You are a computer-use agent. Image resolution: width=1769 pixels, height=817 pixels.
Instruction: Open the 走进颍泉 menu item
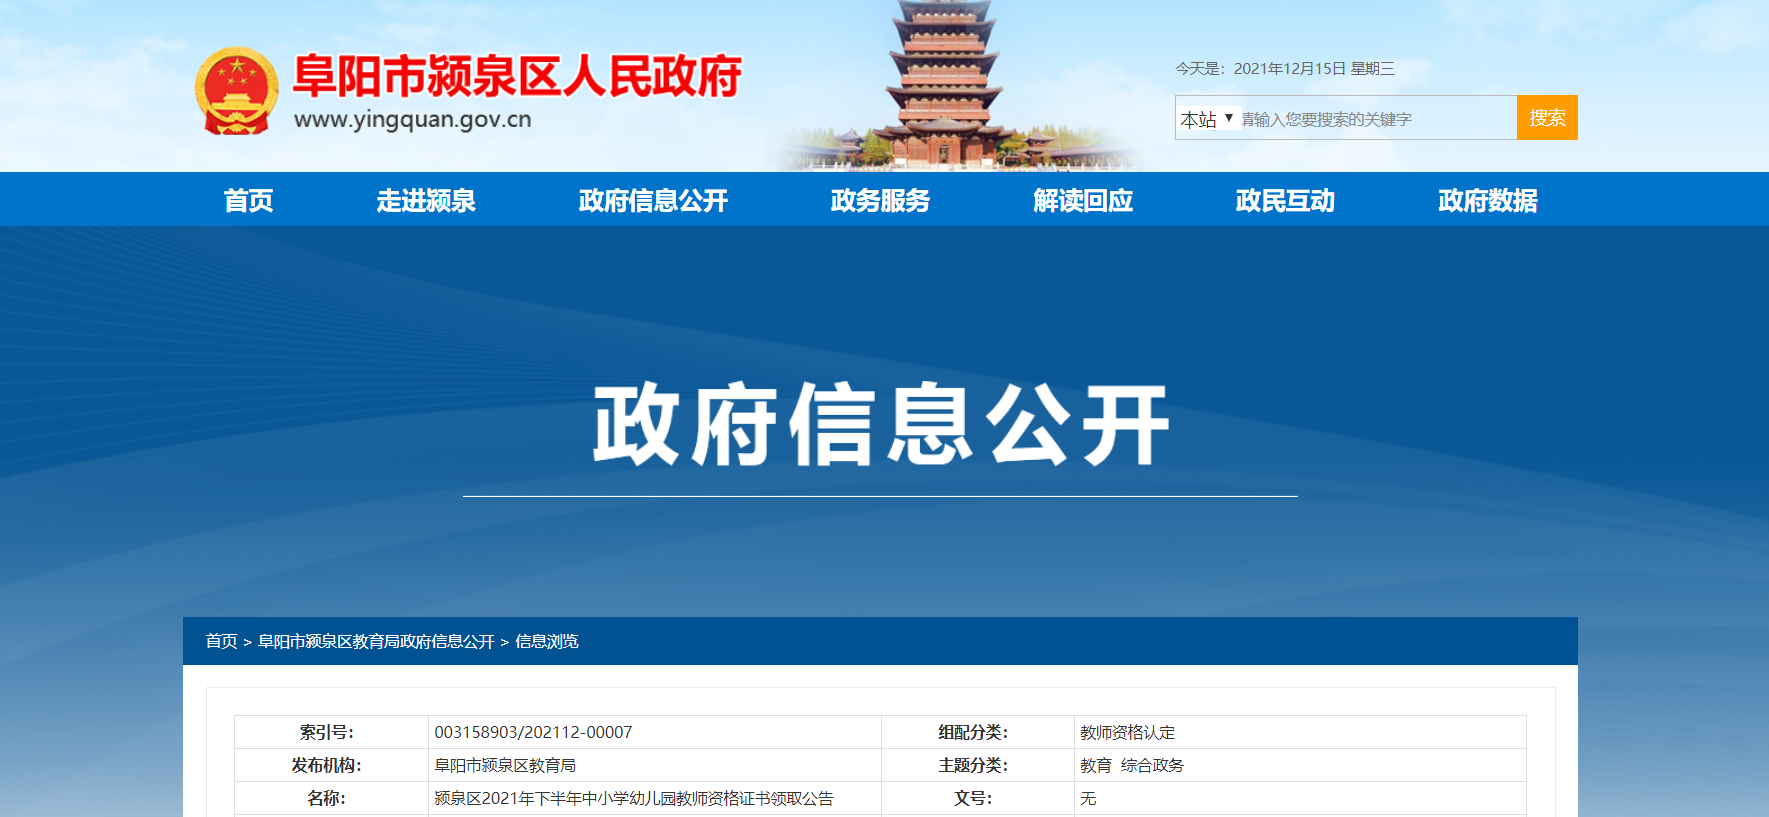coord(426,200)
